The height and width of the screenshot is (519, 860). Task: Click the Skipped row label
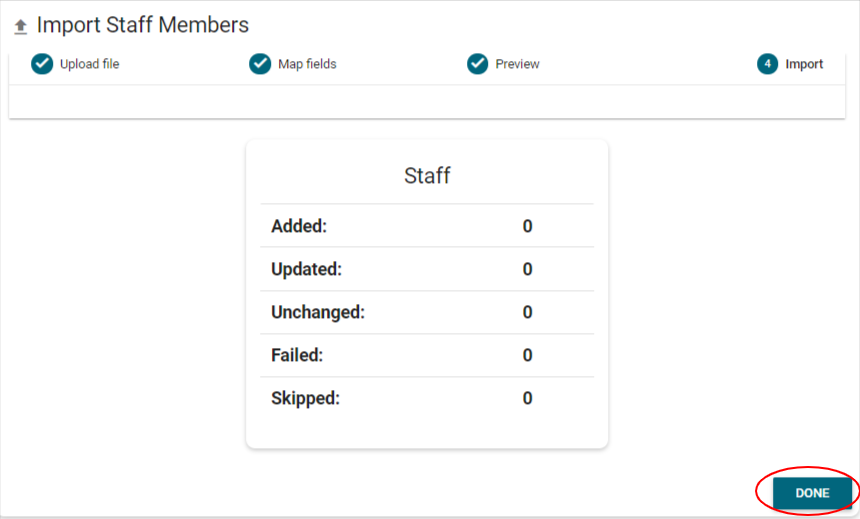[305, 398]
